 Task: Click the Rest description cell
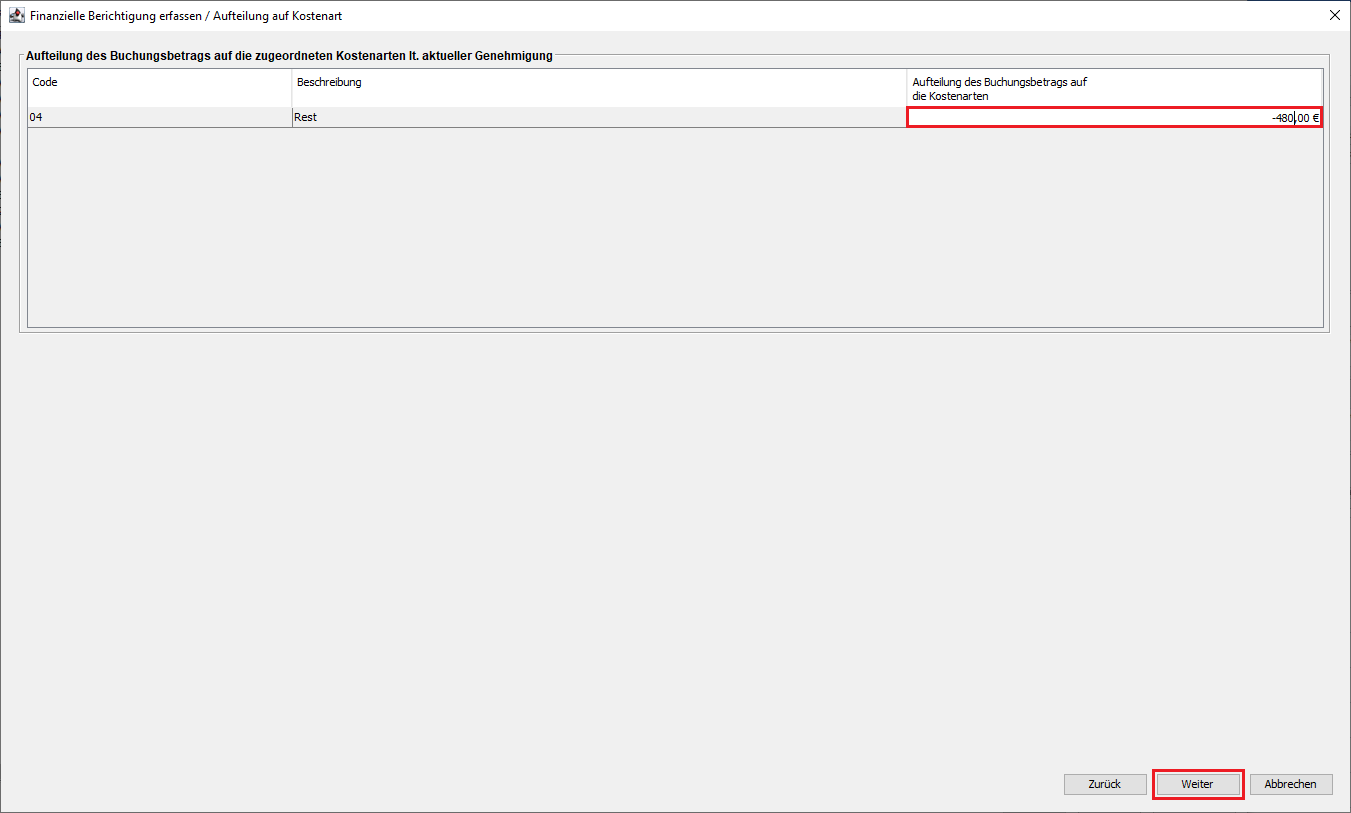click(598, 118)
